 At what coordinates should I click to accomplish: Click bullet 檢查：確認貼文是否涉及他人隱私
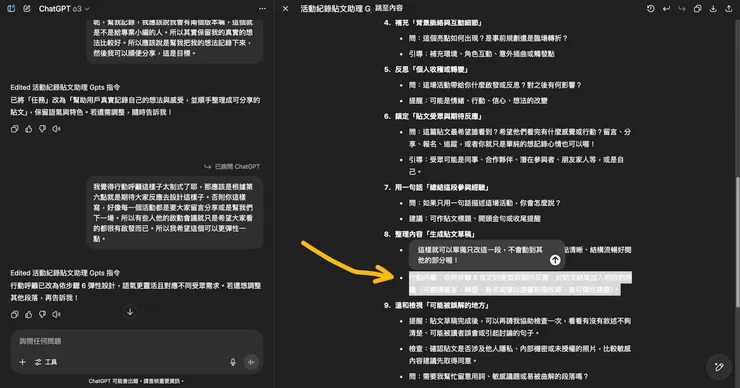click(520, 354)
